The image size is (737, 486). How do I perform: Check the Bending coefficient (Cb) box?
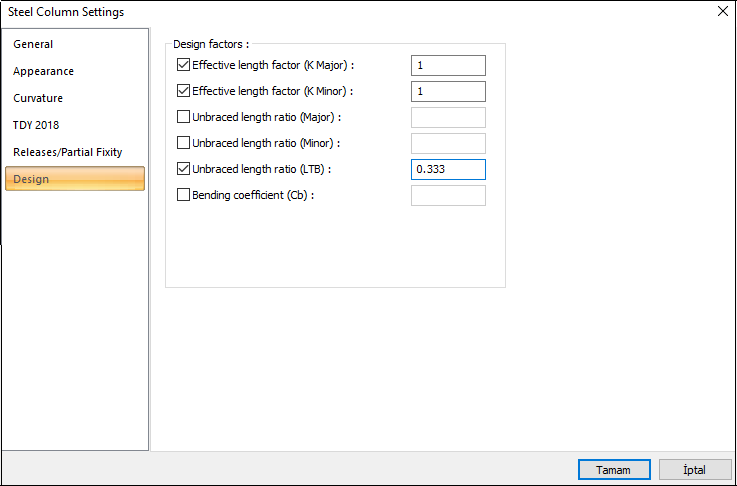pyautogui.click(x=183, y=195)
